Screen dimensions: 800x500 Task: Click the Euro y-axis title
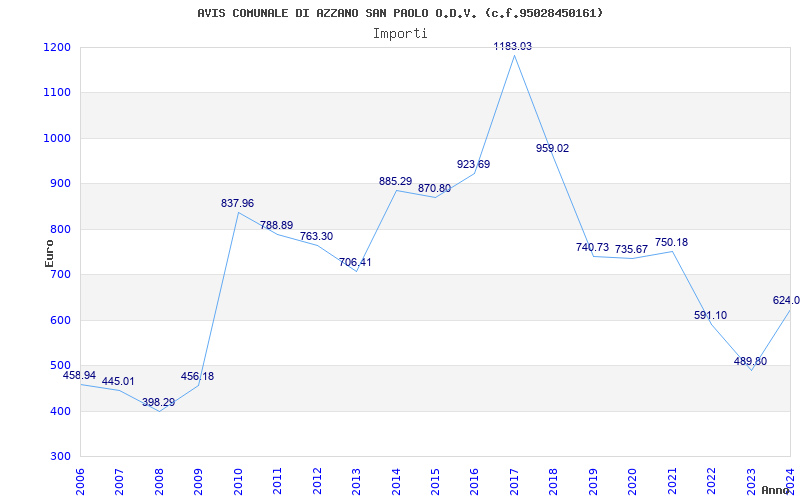49,254
